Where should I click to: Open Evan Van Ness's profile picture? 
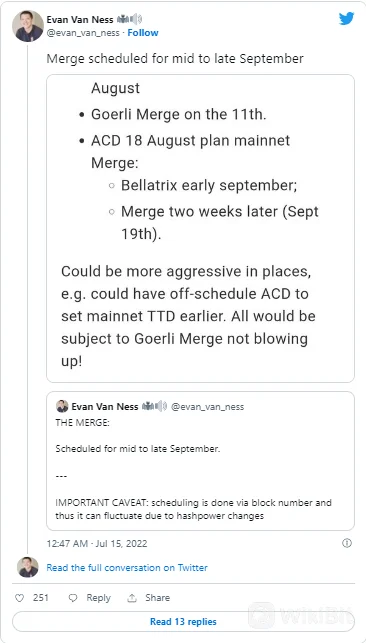click(28, 26)
